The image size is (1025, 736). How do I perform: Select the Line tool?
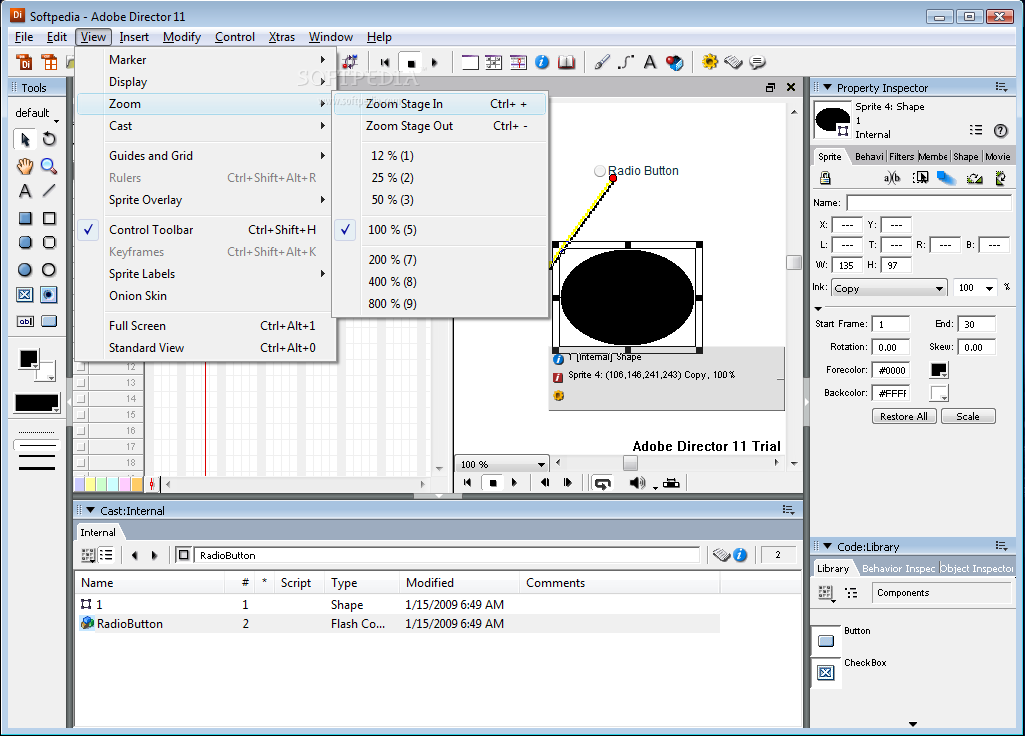(x=49, y=191)
